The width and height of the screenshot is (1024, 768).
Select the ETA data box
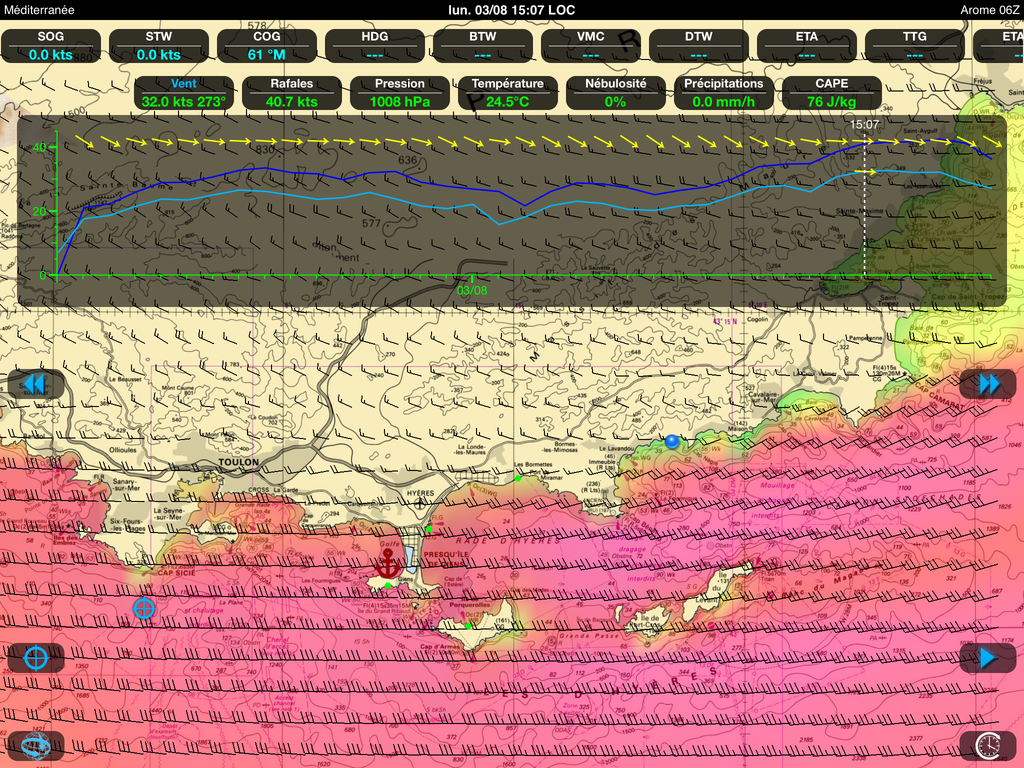tap(807, 46)
